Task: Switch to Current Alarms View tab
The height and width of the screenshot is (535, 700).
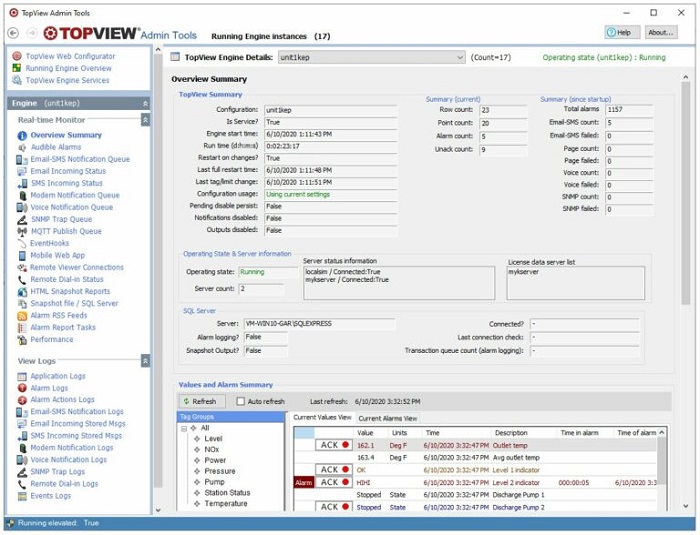Action: 388,418
